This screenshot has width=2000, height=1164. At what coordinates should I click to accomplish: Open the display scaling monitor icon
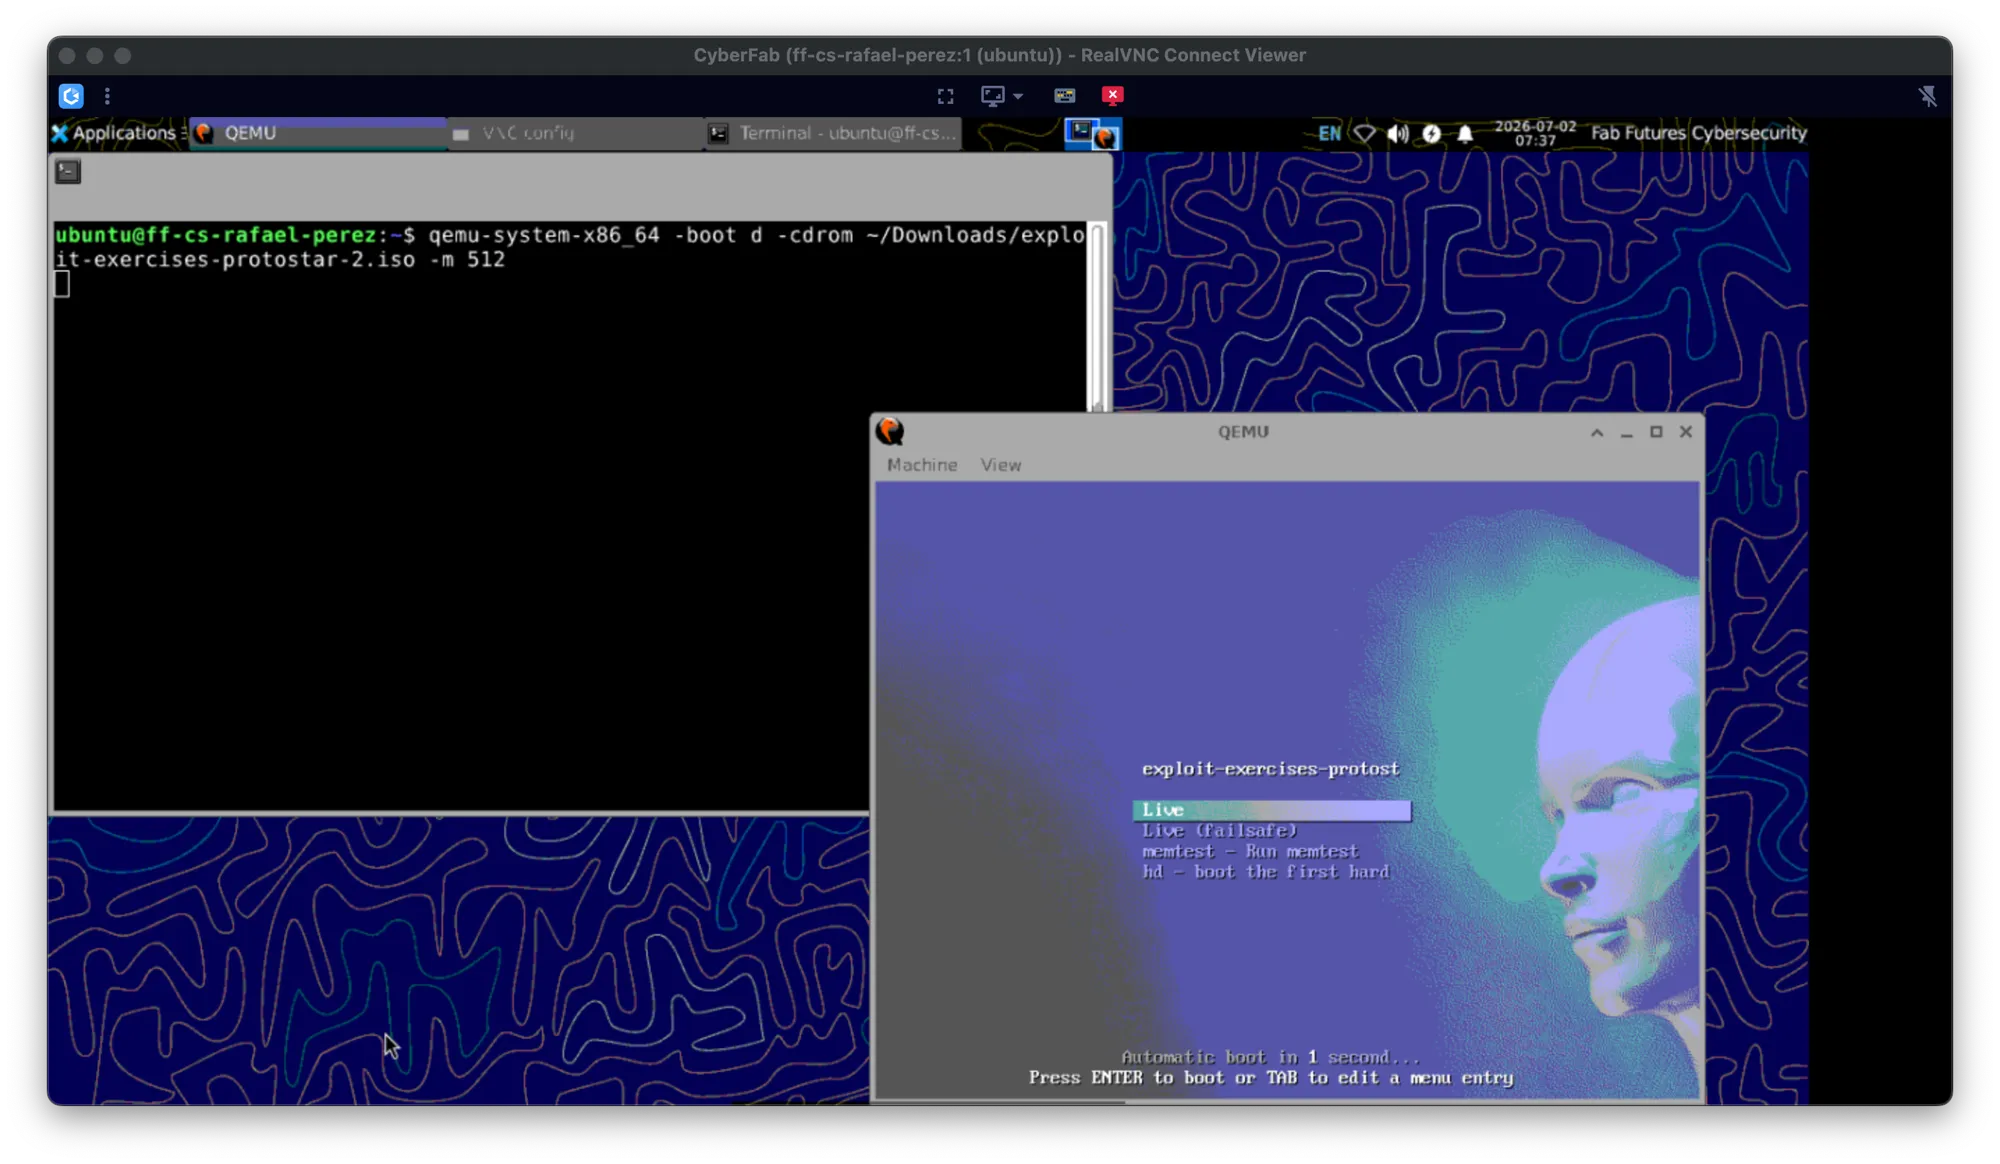coord(992,96)
